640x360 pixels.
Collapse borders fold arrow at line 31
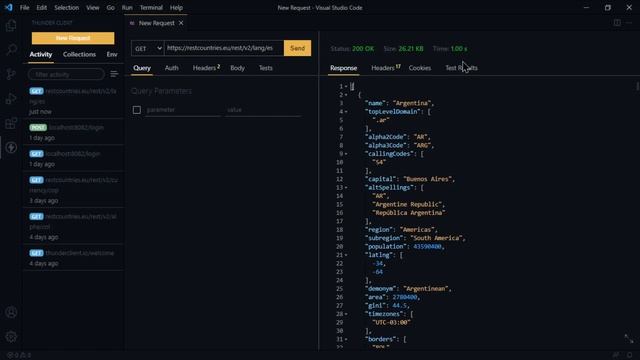click(x=346, y=340)
